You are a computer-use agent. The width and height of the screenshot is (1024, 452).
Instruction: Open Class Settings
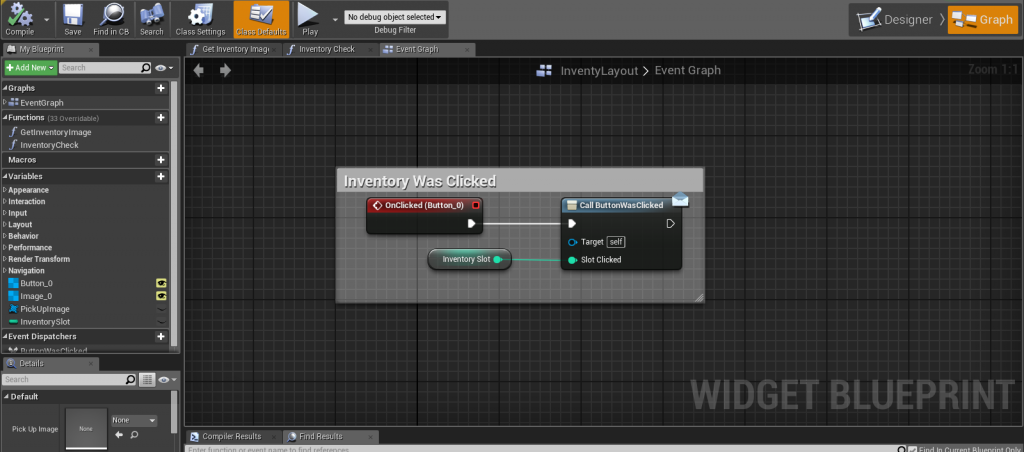coord(200,19)
